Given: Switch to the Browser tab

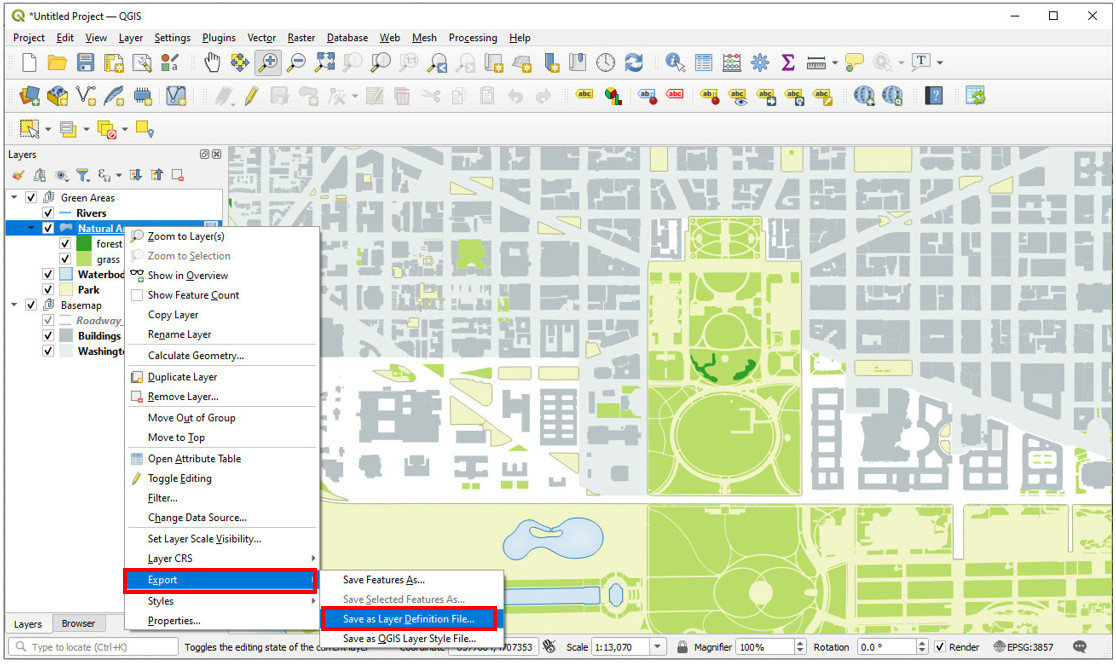Looking at the screenshot, I should (x=79, y=623).
